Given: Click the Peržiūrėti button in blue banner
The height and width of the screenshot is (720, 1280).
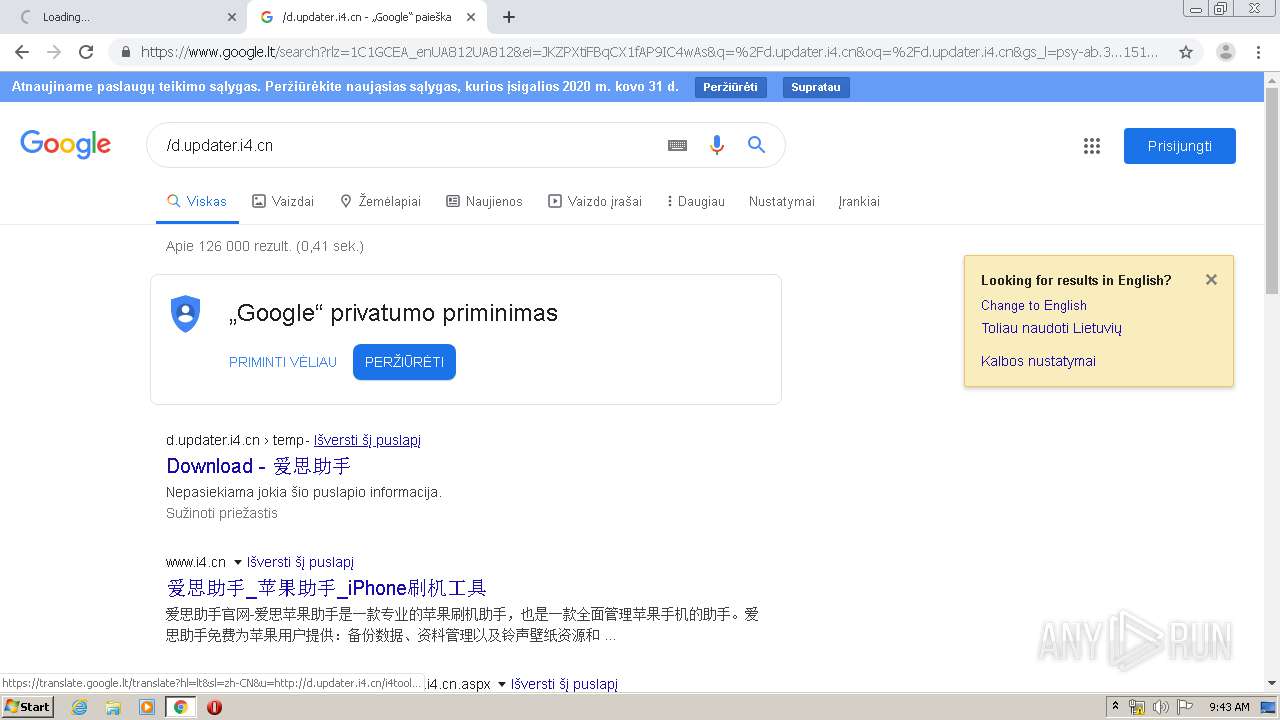Looking at the screenshot, I should point(730,87).
